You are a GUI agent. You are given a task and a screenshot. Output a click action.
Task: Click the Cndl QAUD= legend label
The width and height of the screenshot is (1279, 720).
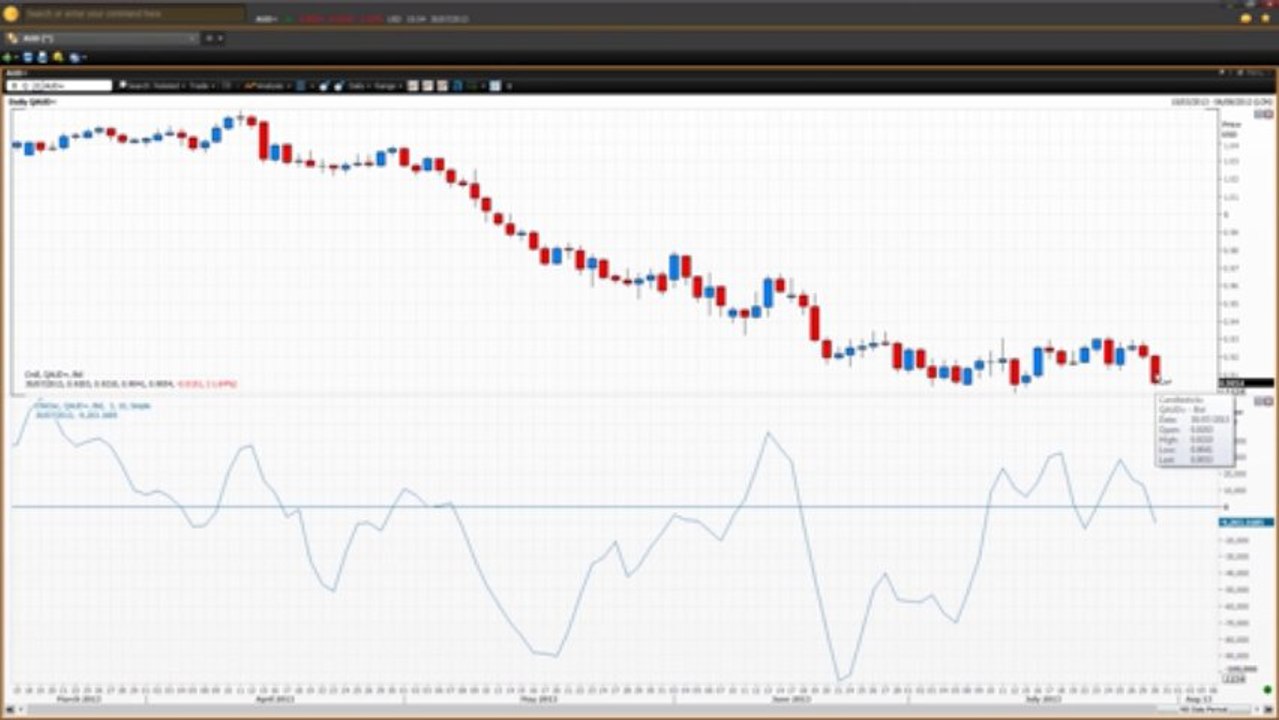pyautogui.click(x=54, y=375)
